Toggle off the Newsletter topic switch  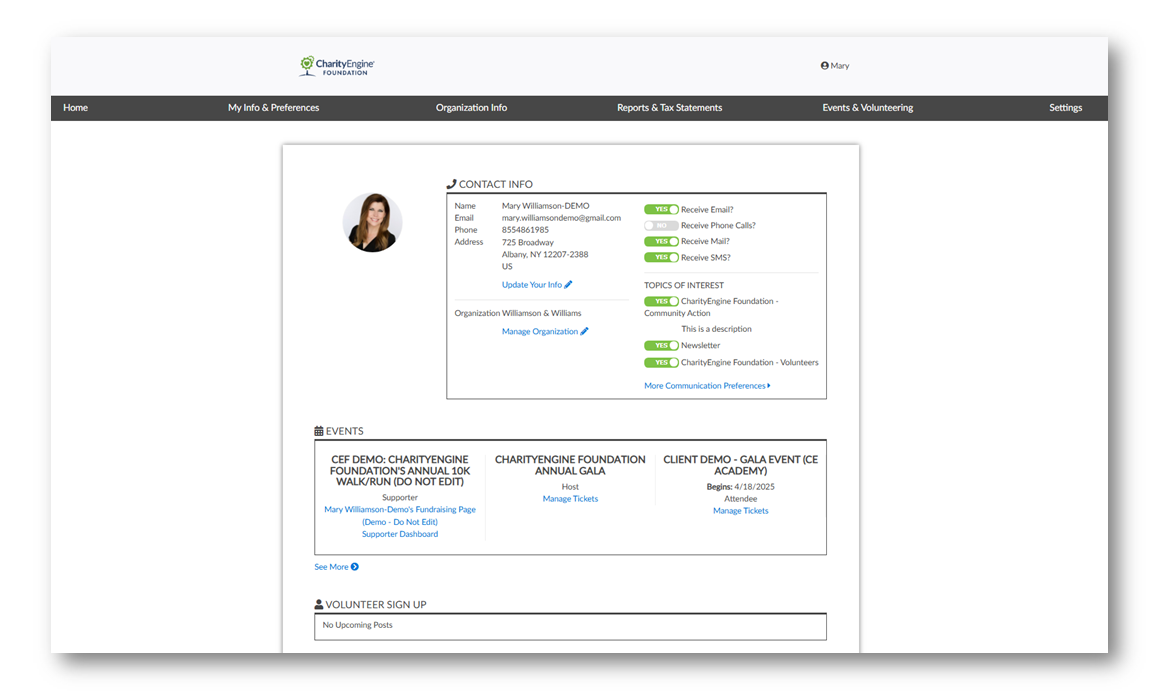(x=661, y=346)
